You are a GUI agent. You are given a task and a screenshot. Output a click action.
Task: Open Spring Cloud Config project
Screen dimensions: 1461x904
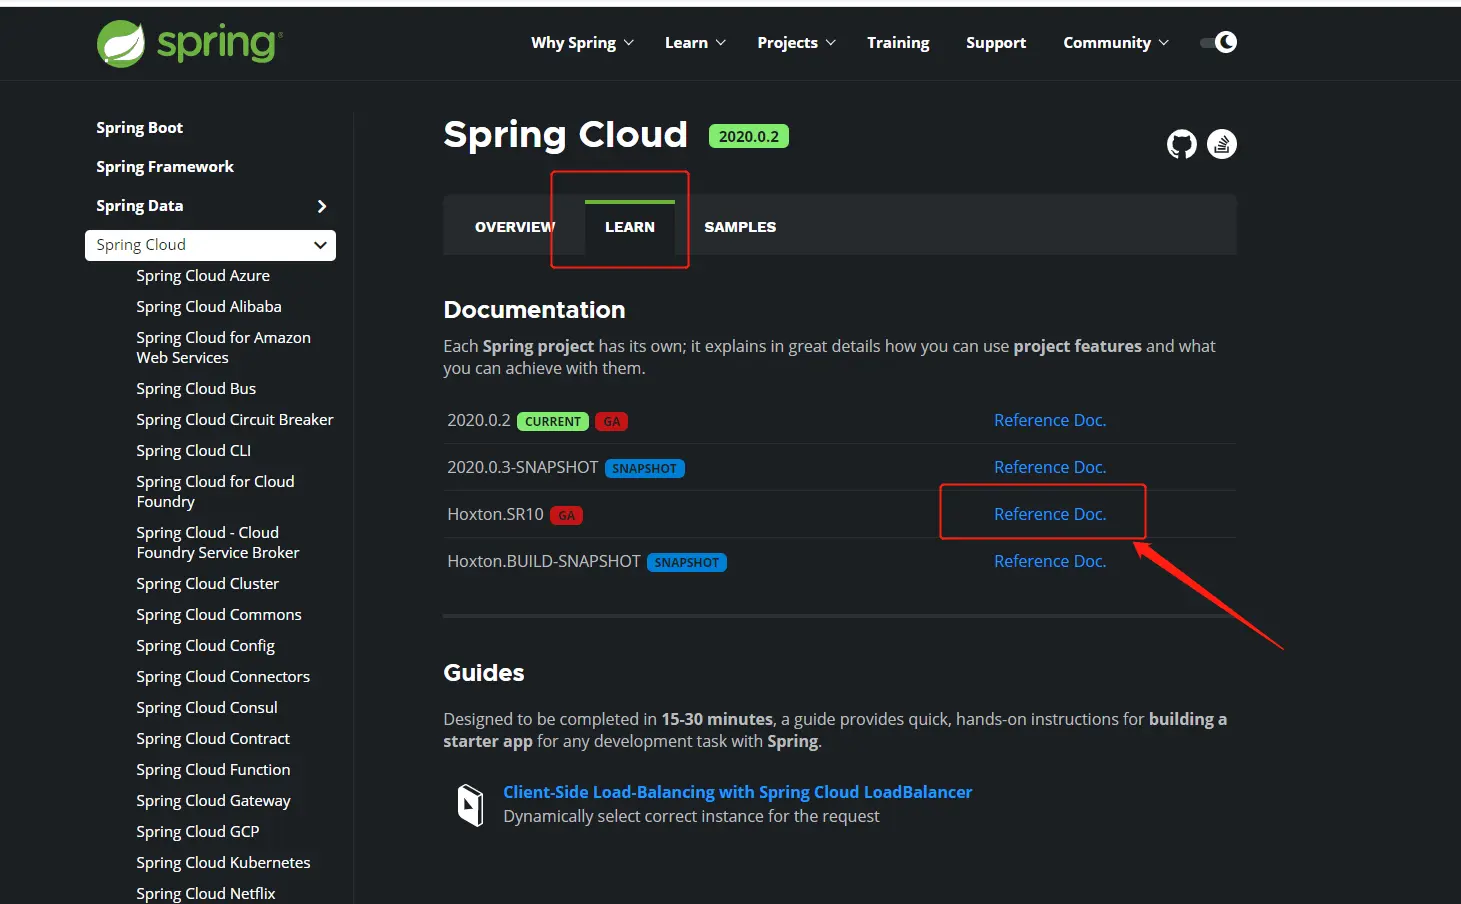click(x=206, y=646)
